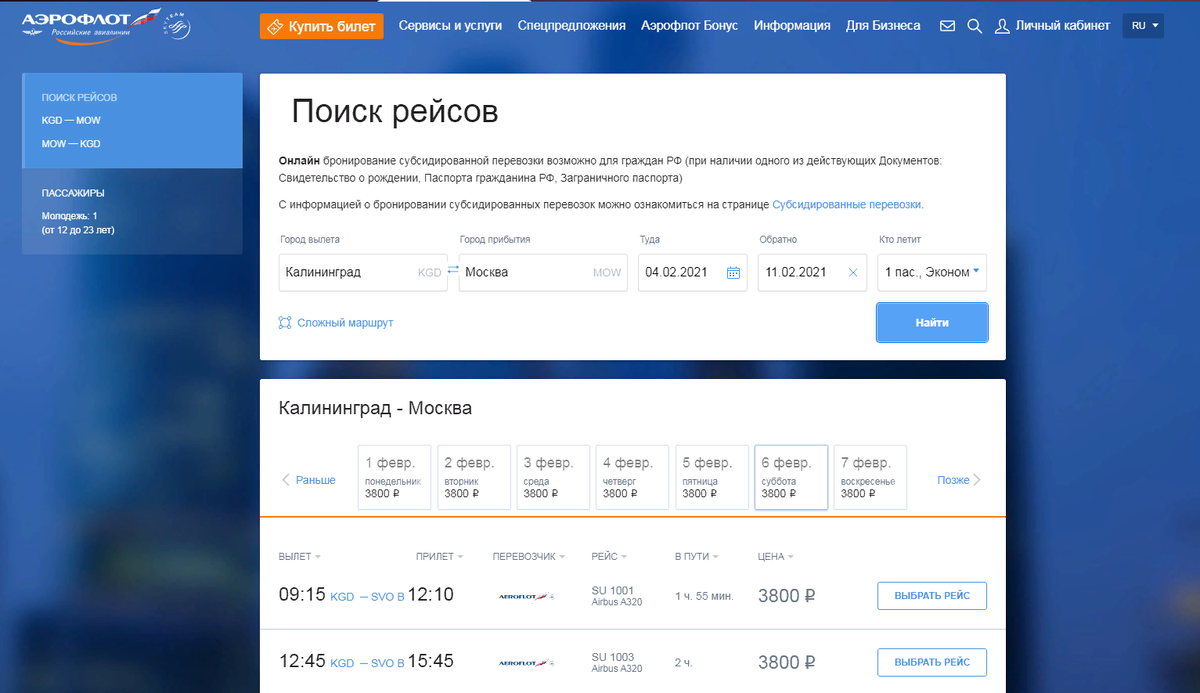
Task: Sort by Цена column
Action: click(x=776, y=556)
